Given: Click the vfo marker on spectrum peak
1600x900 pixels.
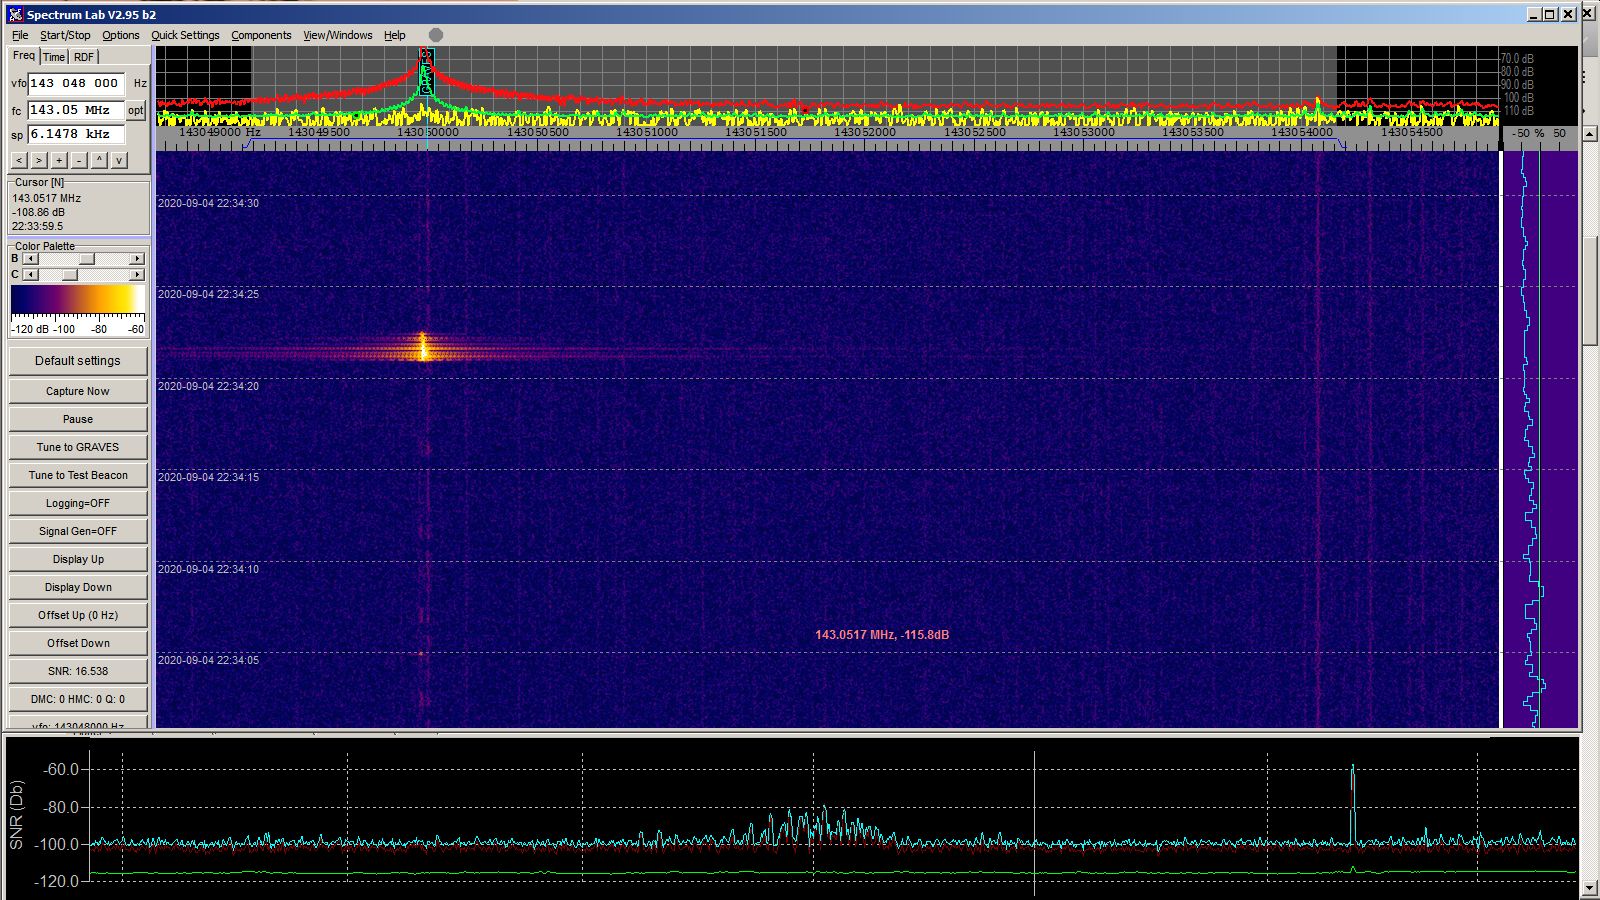Looking at the screenshot, I should (x=426, y=70).
